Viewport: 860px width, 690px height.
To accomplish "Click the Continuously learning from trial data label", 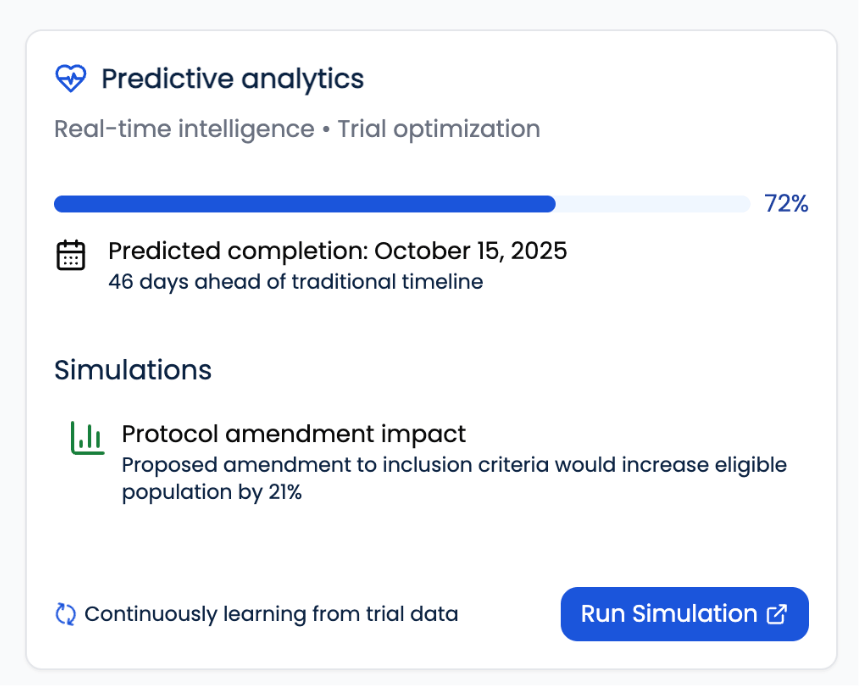I will (x=271, y=614).
